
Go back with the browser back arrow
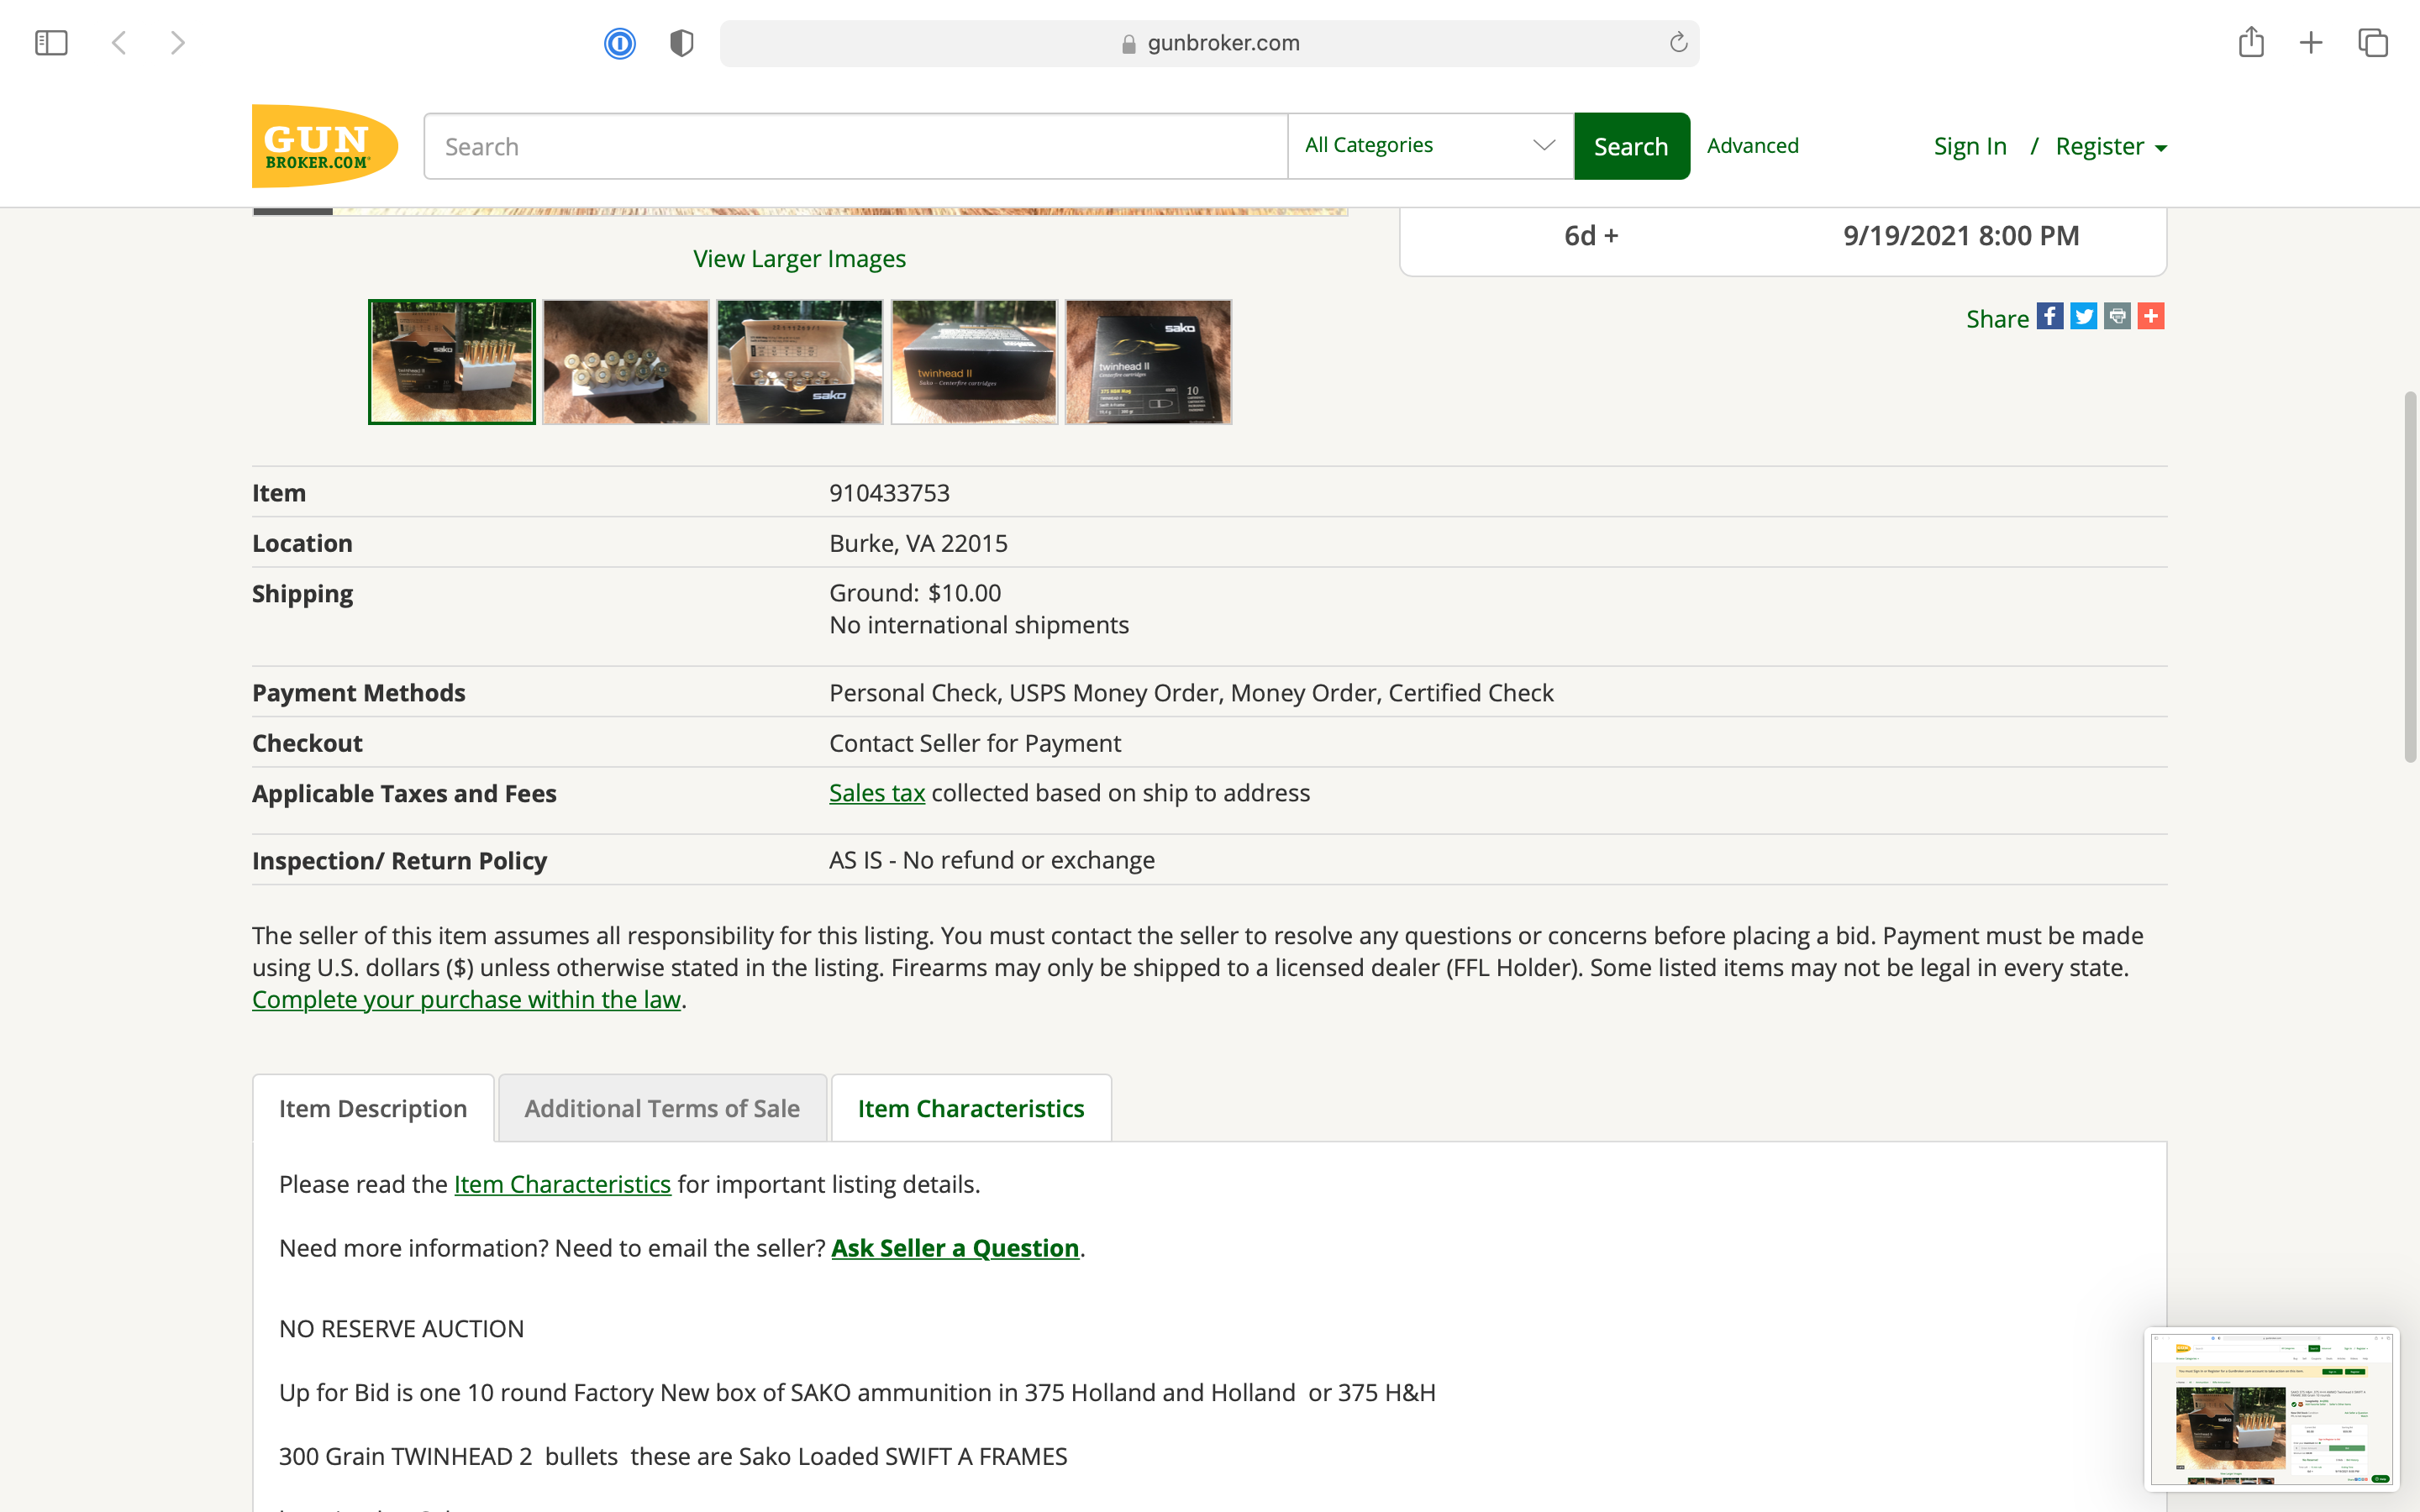[x=119, y=43]
